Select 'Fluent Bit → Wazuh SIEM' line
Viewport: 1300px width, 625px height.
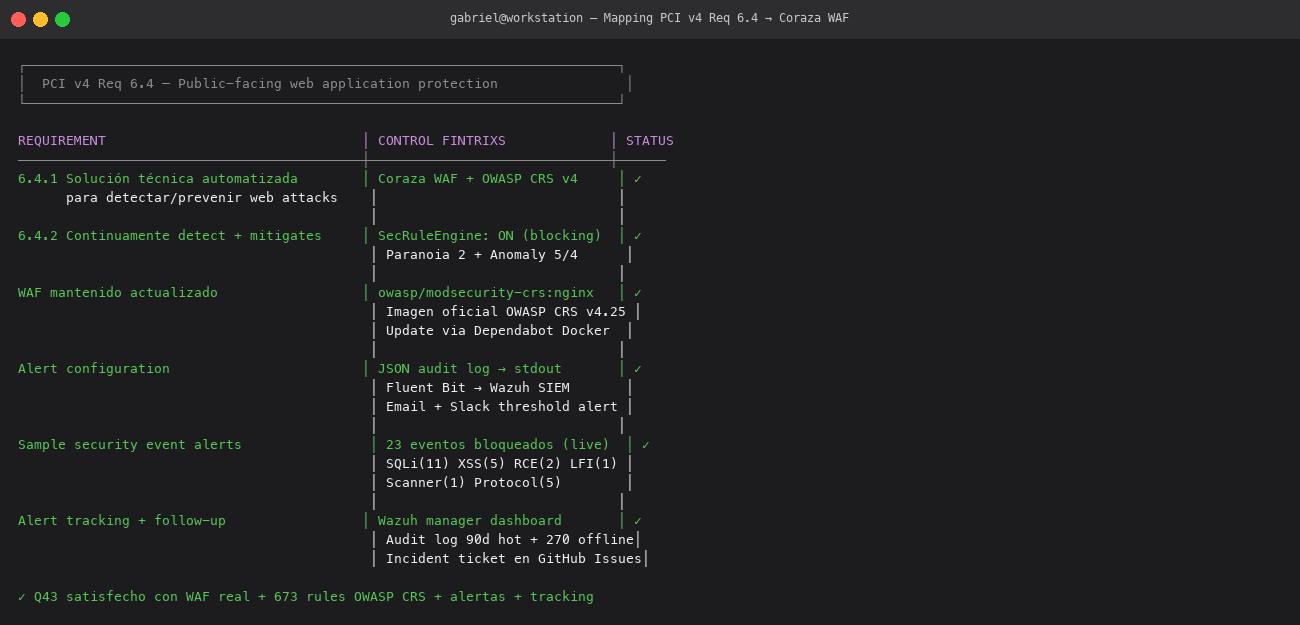[478, 388]
